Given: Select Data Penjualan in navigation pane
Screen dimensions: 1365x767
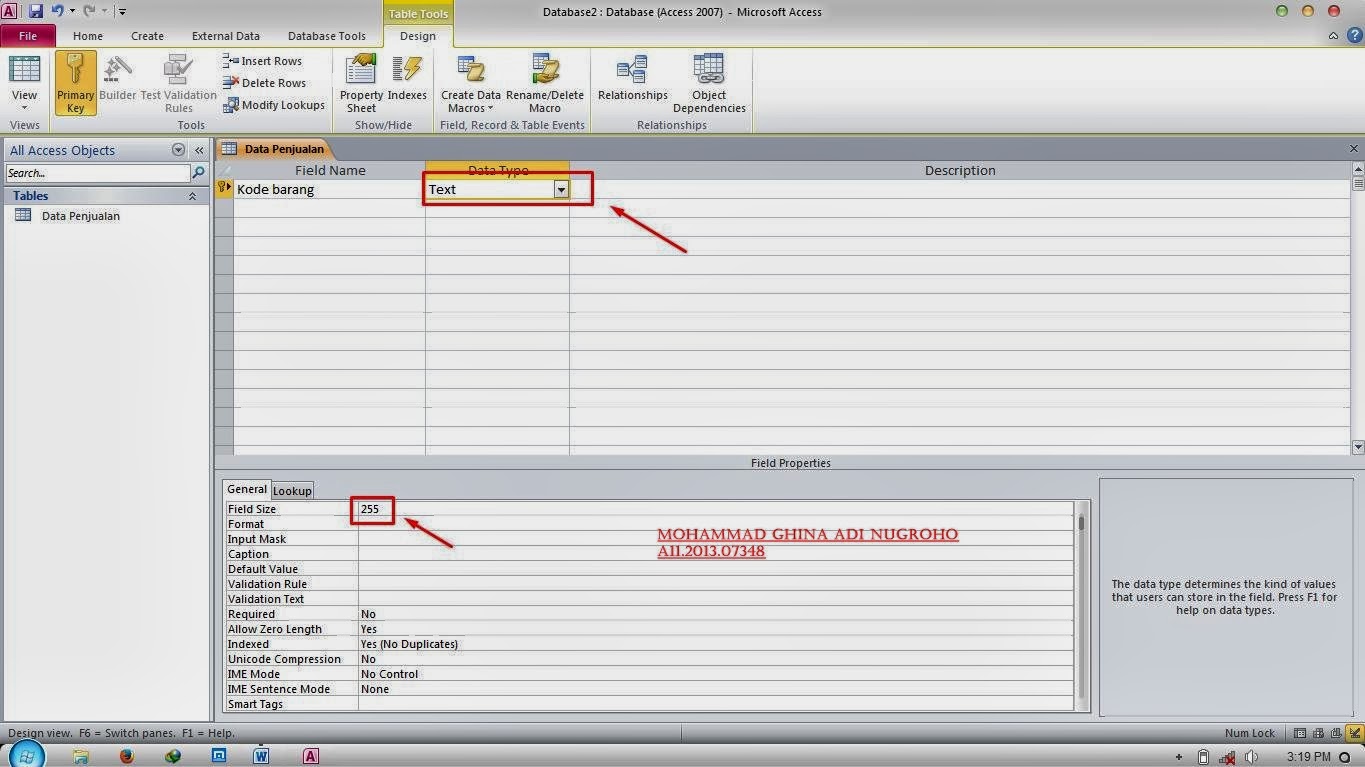Looking at the screenshot, I should (x=80, y=215).
